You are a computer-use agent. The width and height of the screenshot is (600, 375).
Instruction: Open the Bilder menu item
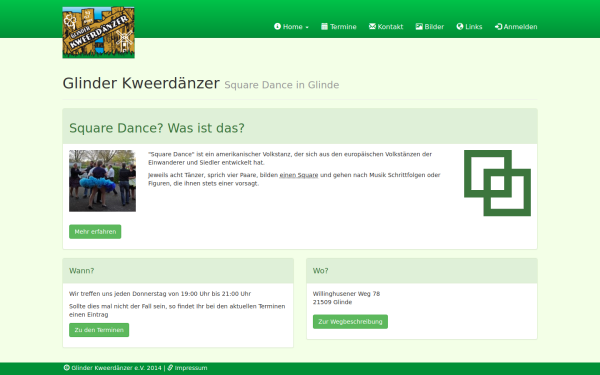430,26
